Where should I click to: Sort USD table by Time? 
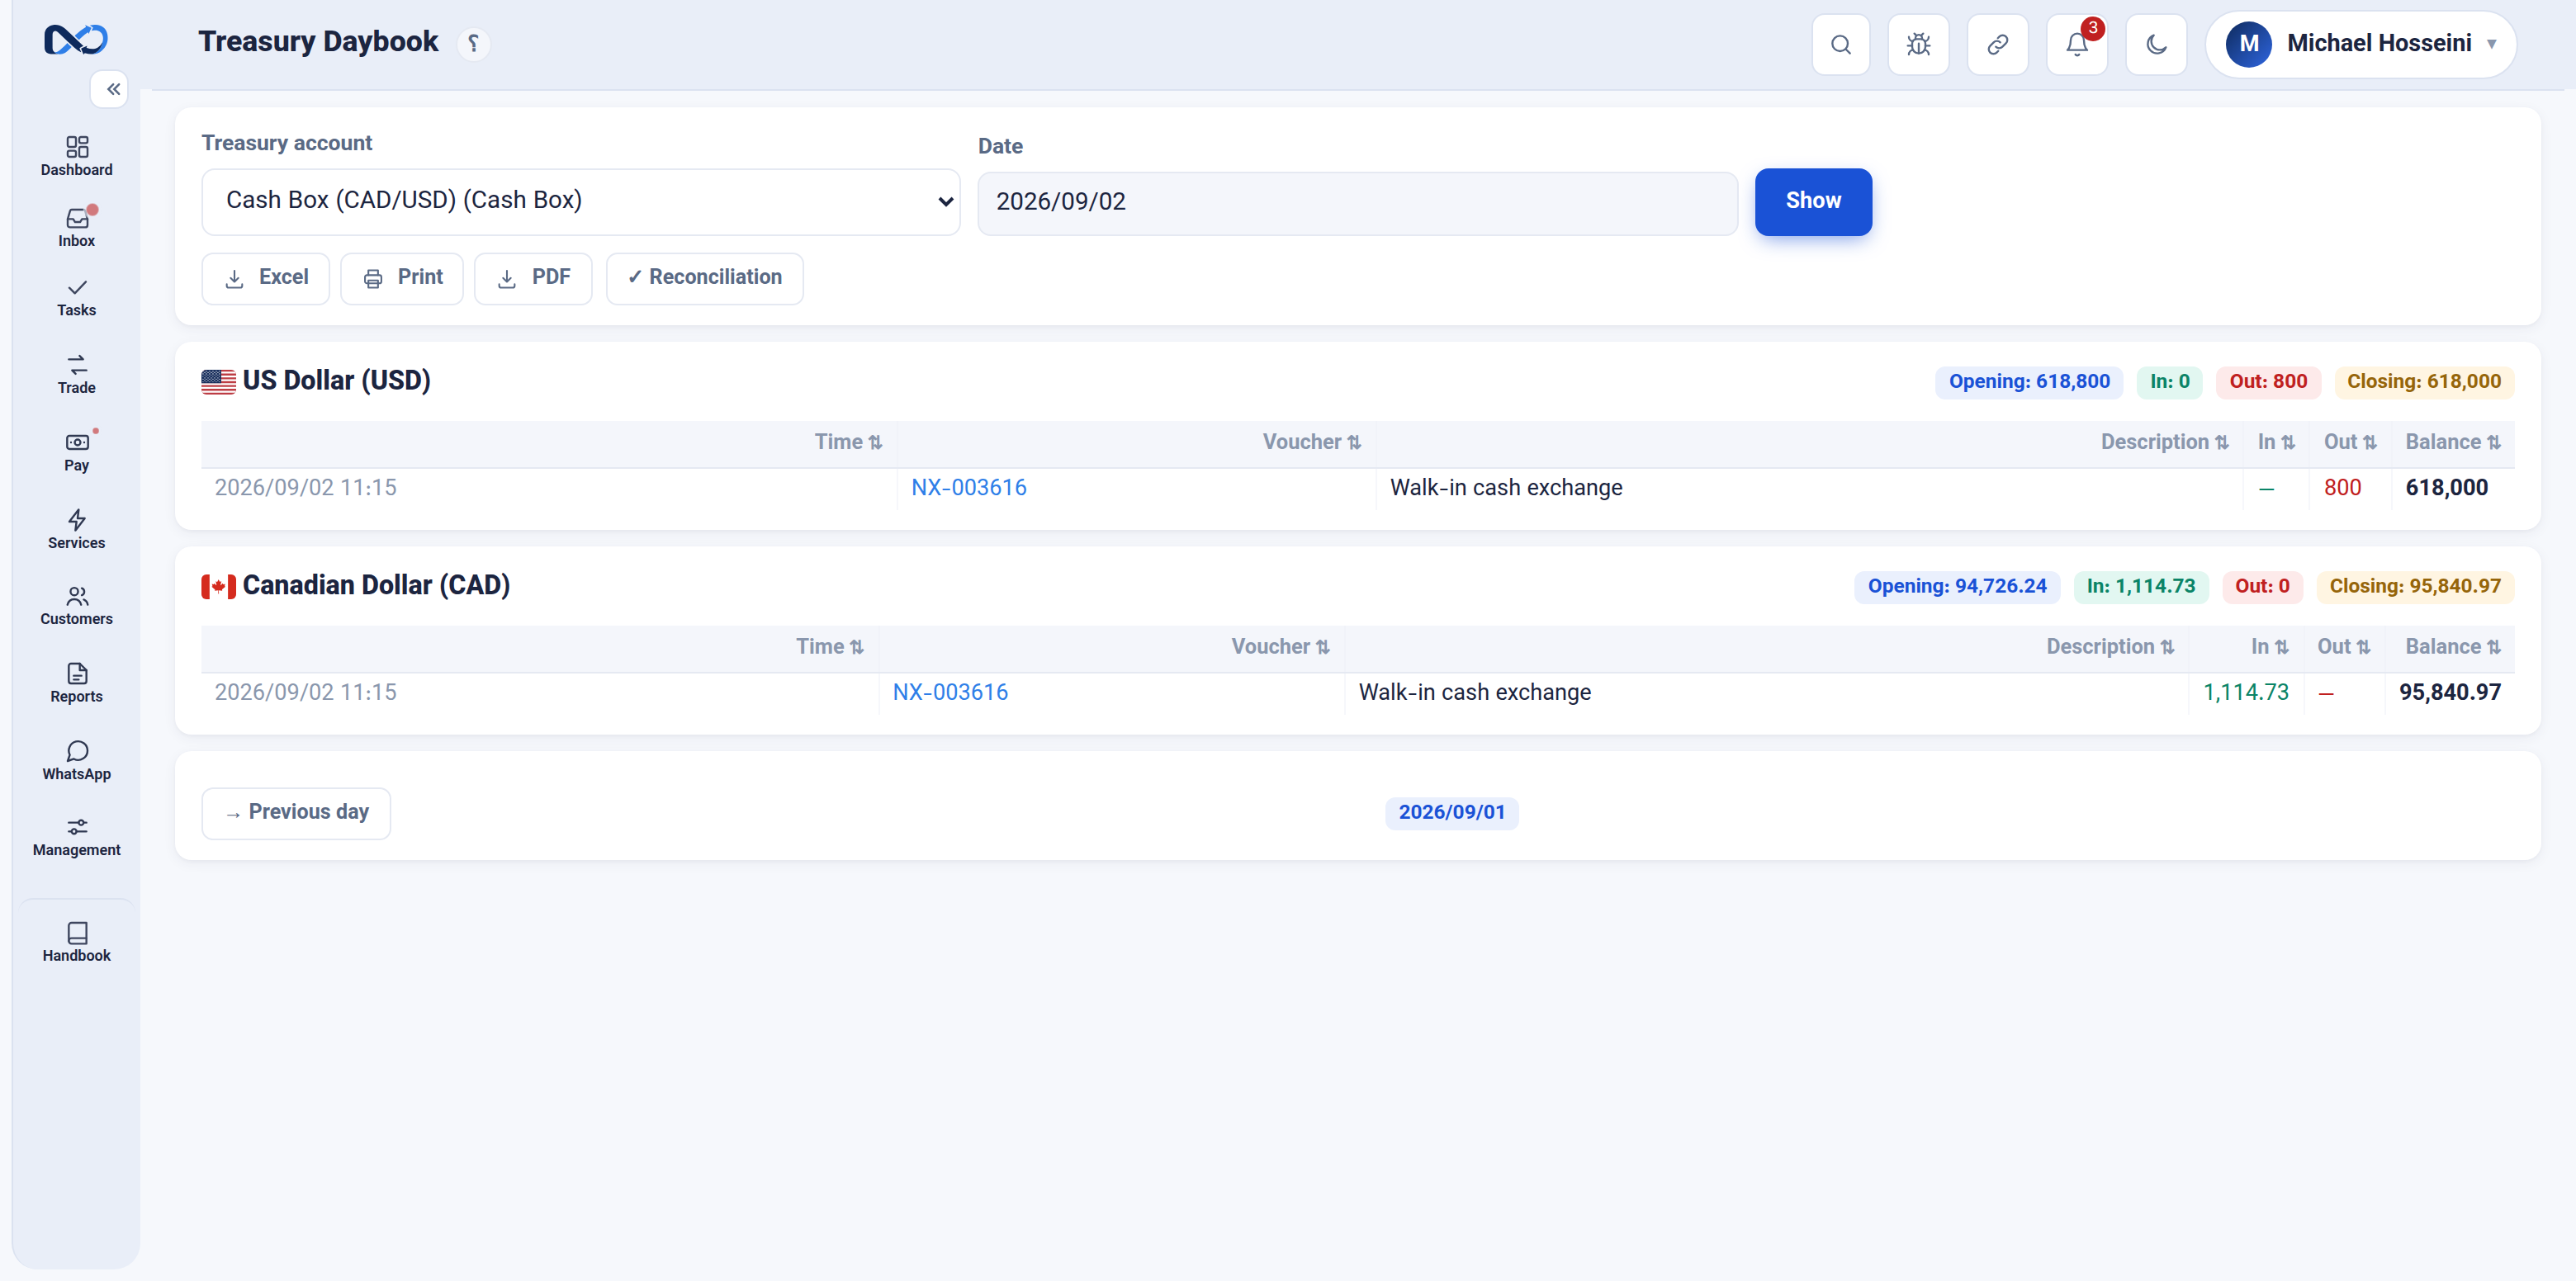[x=847, y=442]
